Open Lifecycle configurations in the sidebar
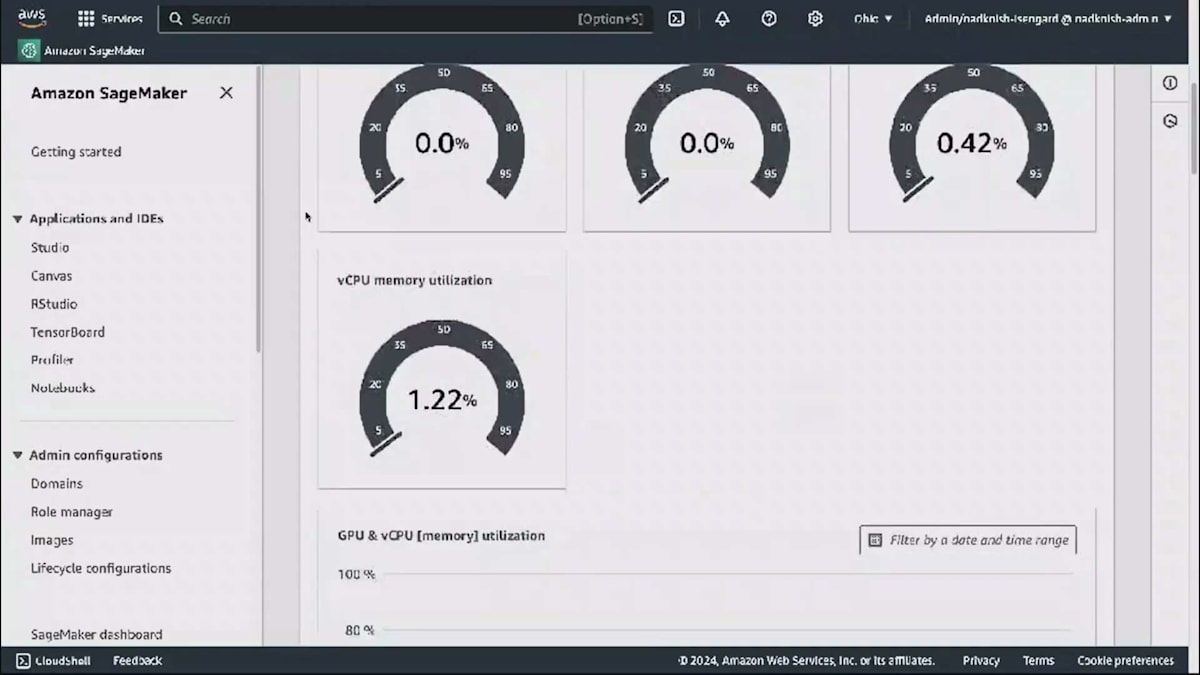Screen dimensions: 1200x675 [101, 568]
